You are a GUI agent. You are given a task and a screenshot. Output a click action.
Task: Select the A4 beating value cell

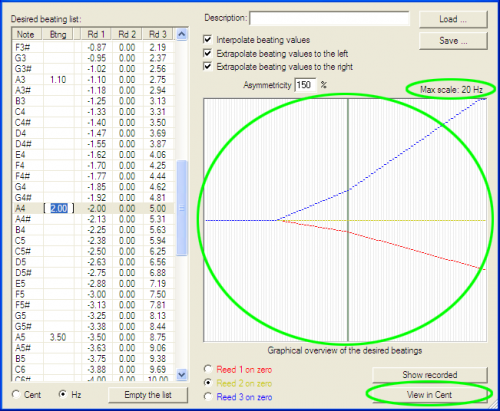pyautogui.click(x=59, y=208)
